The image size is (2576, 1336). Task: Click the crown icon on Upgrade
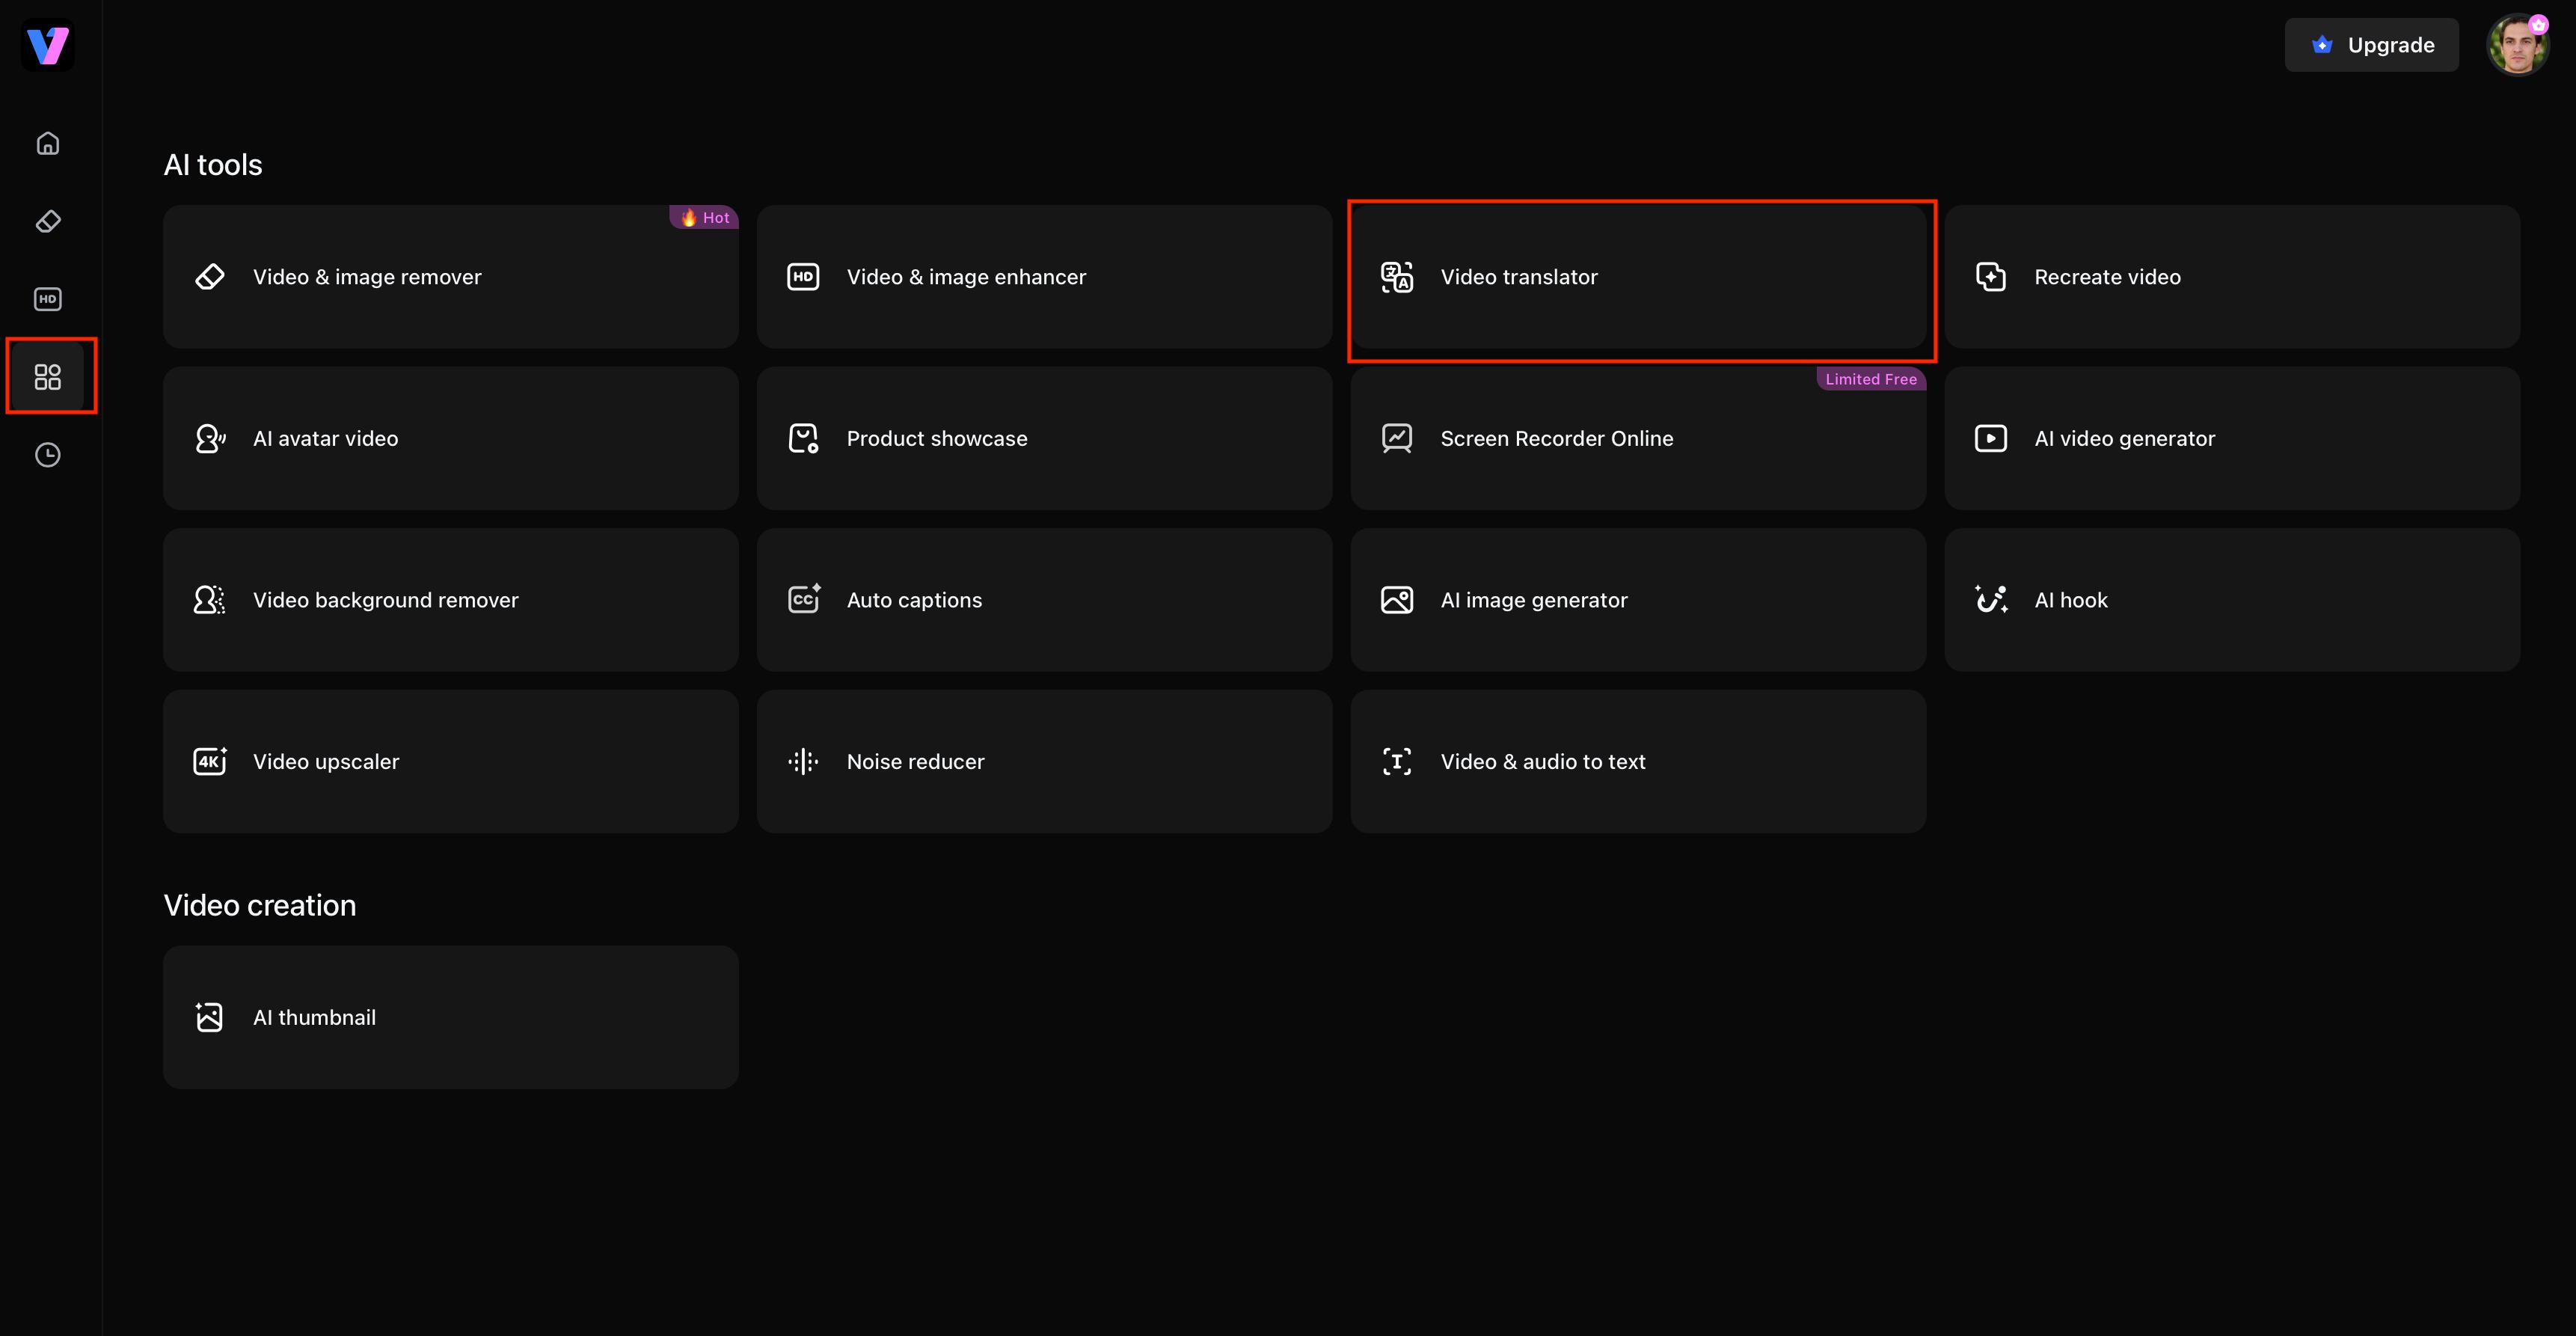(x=2322, y=45)
